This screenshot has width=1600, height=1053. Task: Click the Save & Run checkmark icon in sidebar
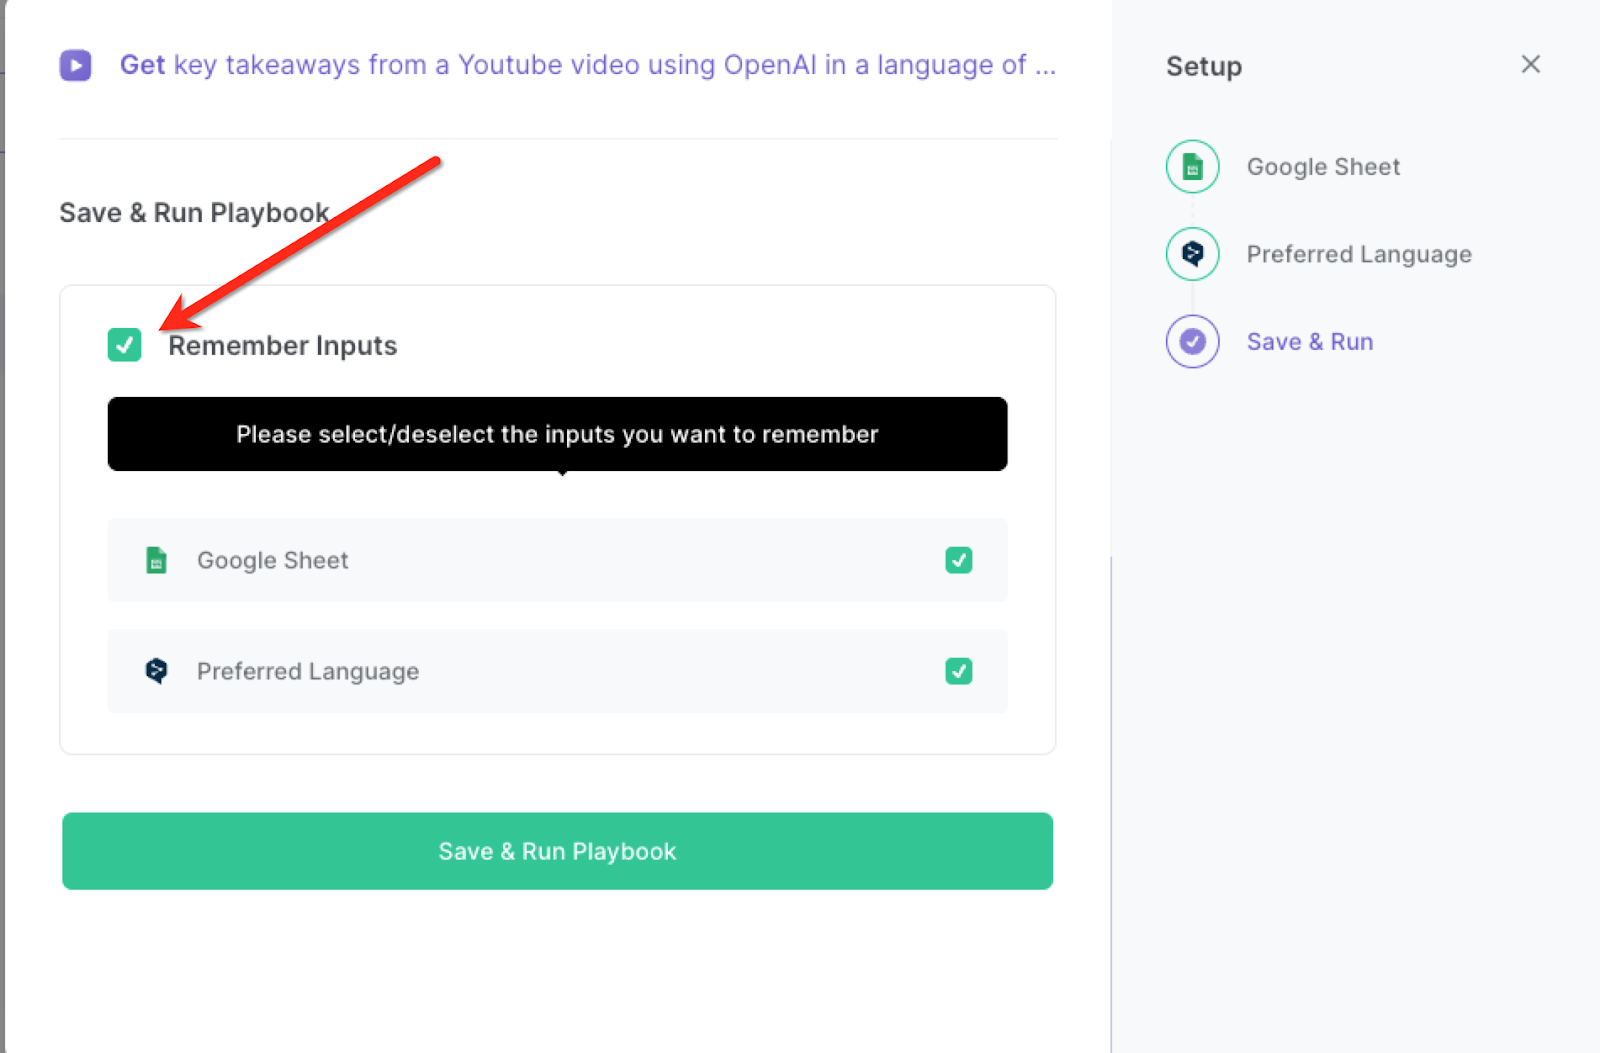pos(1192,341)
